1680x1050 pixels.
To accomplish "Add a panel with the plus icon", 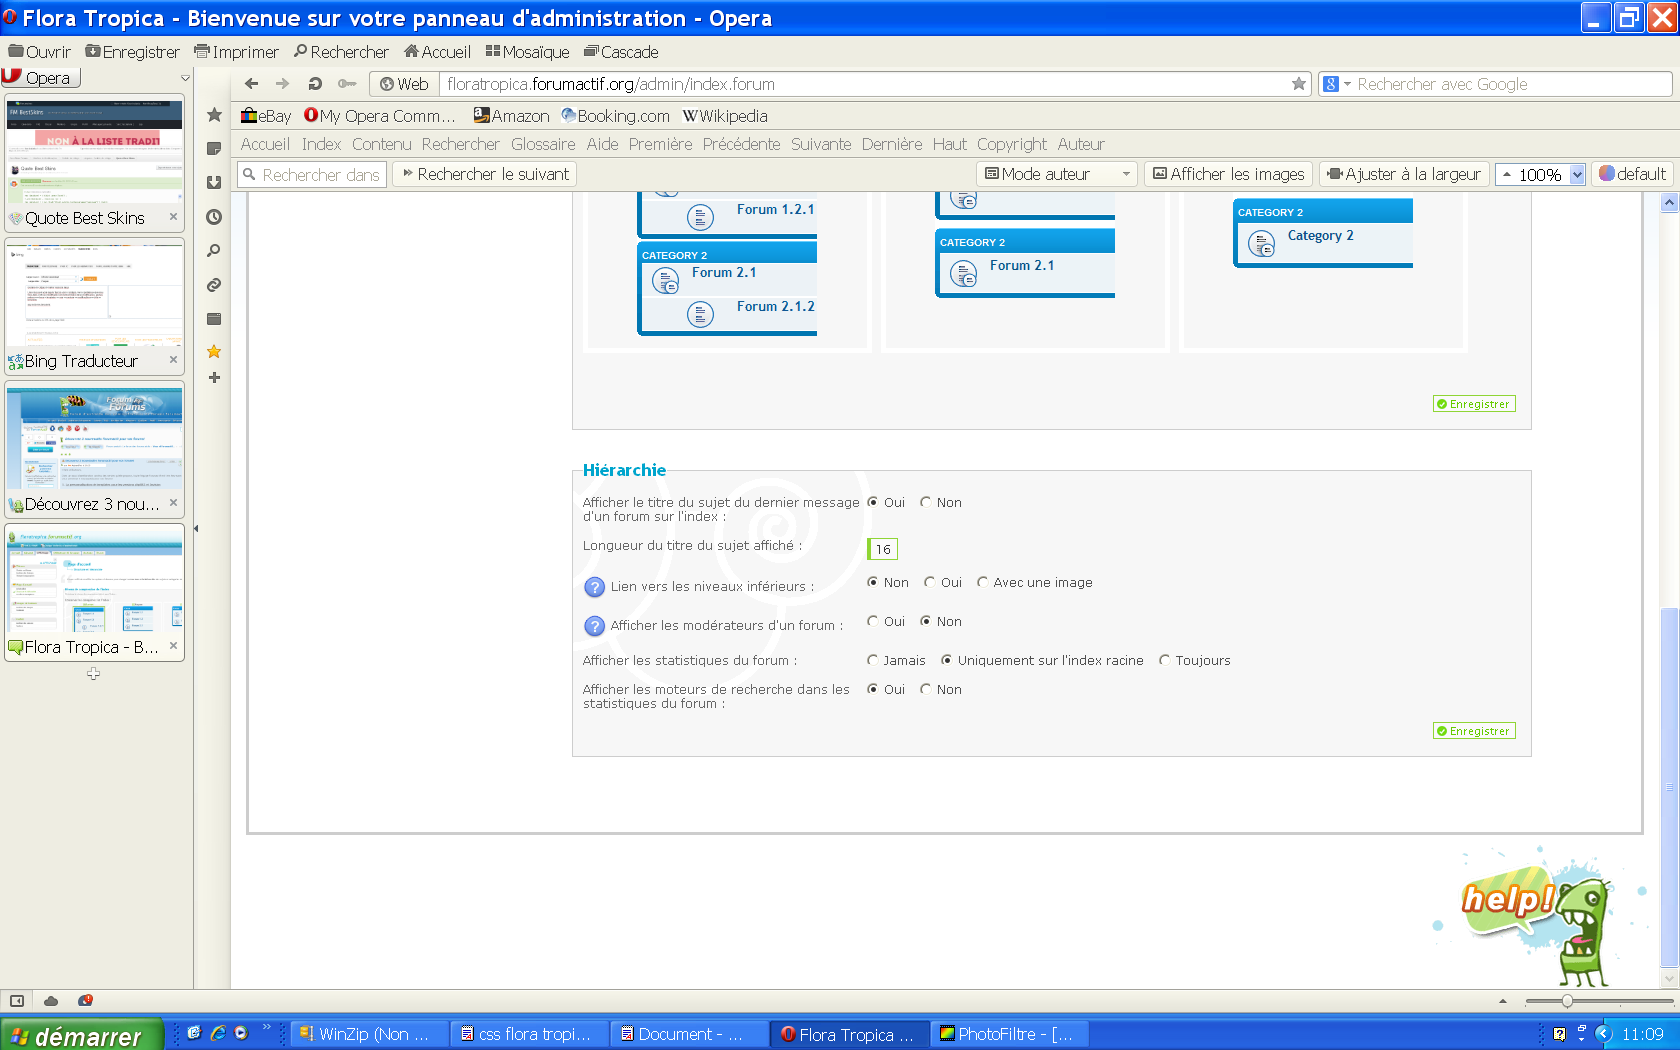I will pyautogui.click(x=214, y=378).
